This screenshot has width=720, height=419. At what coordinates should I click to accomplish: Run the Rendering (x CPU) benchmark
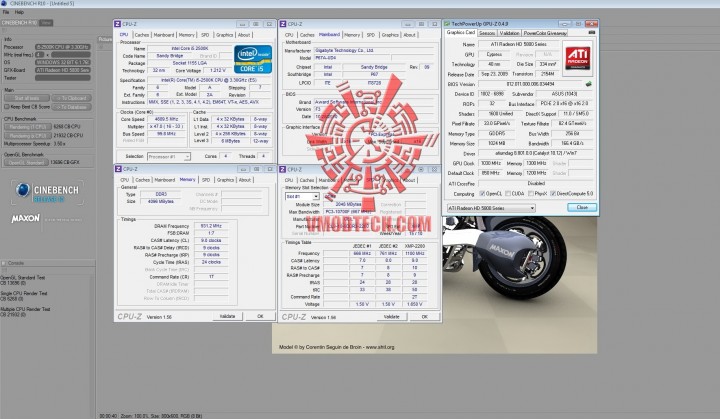coord(27,136)
